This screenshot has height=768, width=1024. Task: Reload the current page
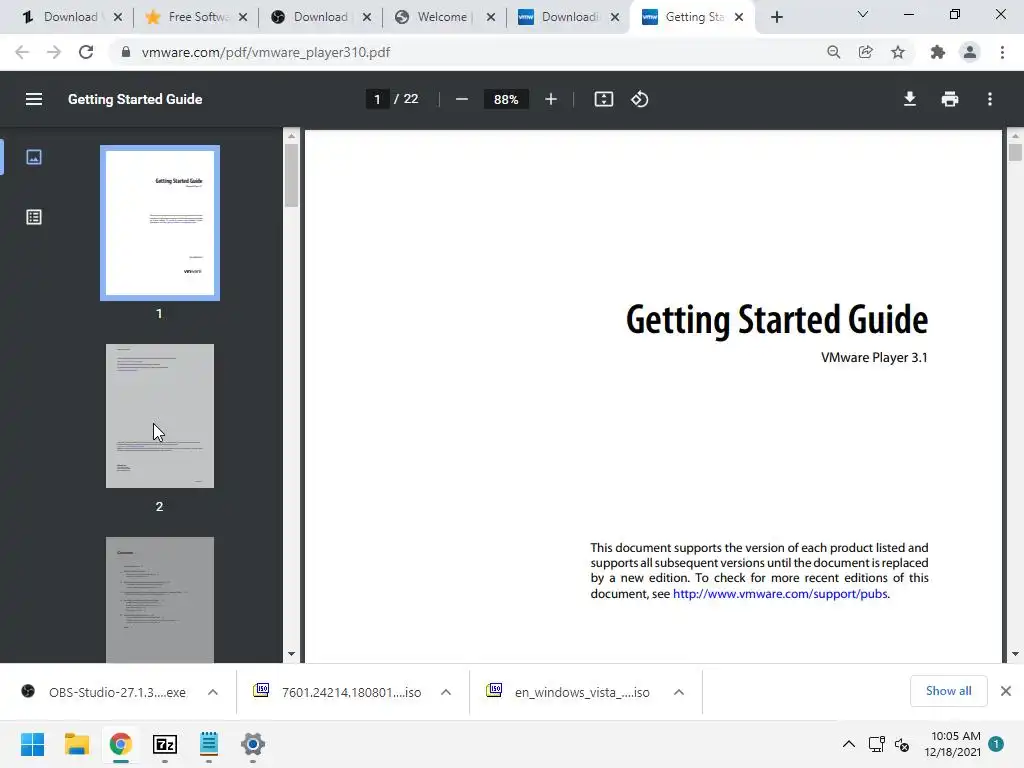tap(86, 52)
